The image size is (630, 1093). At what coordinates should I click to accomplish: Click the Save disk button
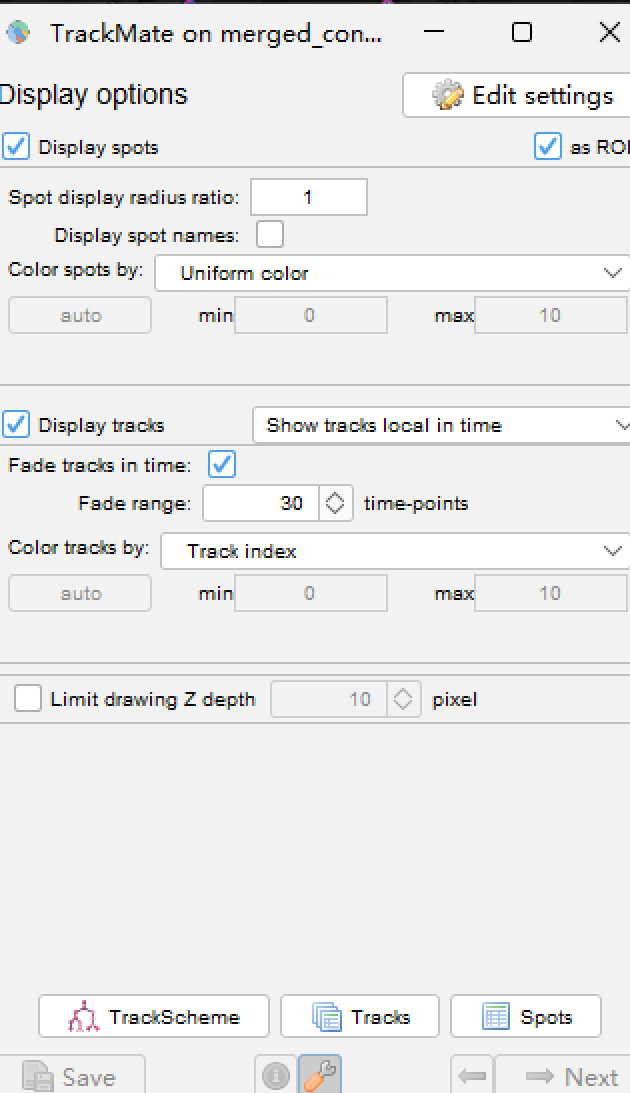[x=70, y=1077]
